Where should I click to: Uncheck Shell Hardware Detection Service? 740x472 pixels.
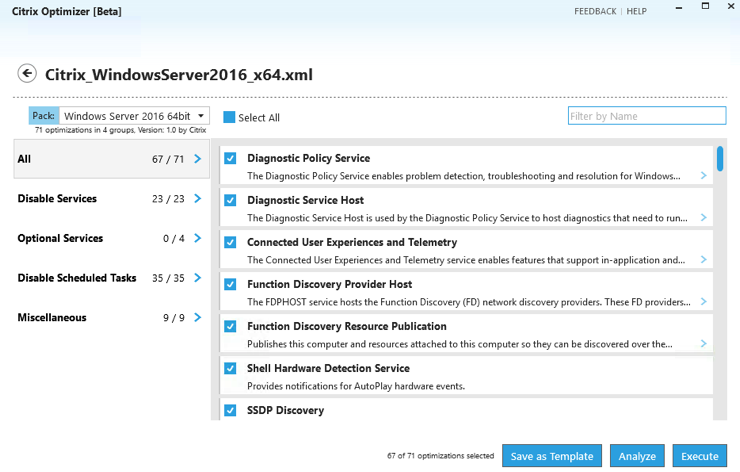point(230,368)
